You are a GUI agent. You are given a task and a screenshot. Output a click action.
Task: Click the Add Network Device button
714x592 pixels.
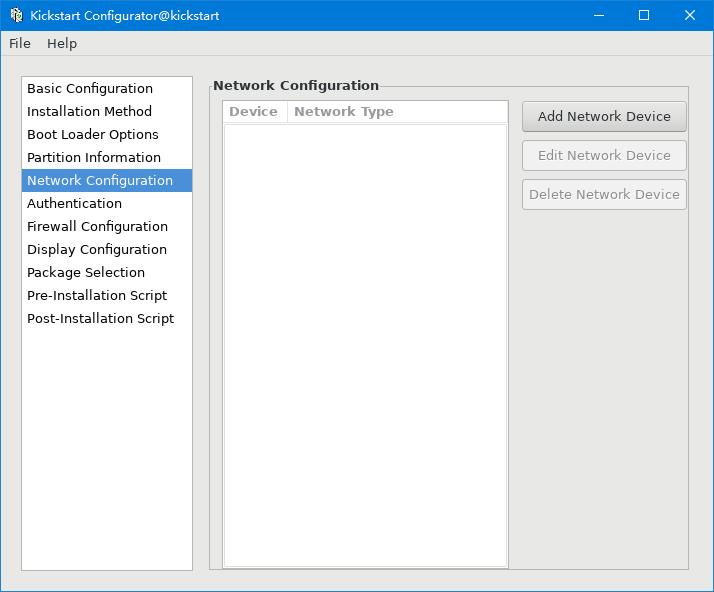pyautogui.click(x=604, y=117)
